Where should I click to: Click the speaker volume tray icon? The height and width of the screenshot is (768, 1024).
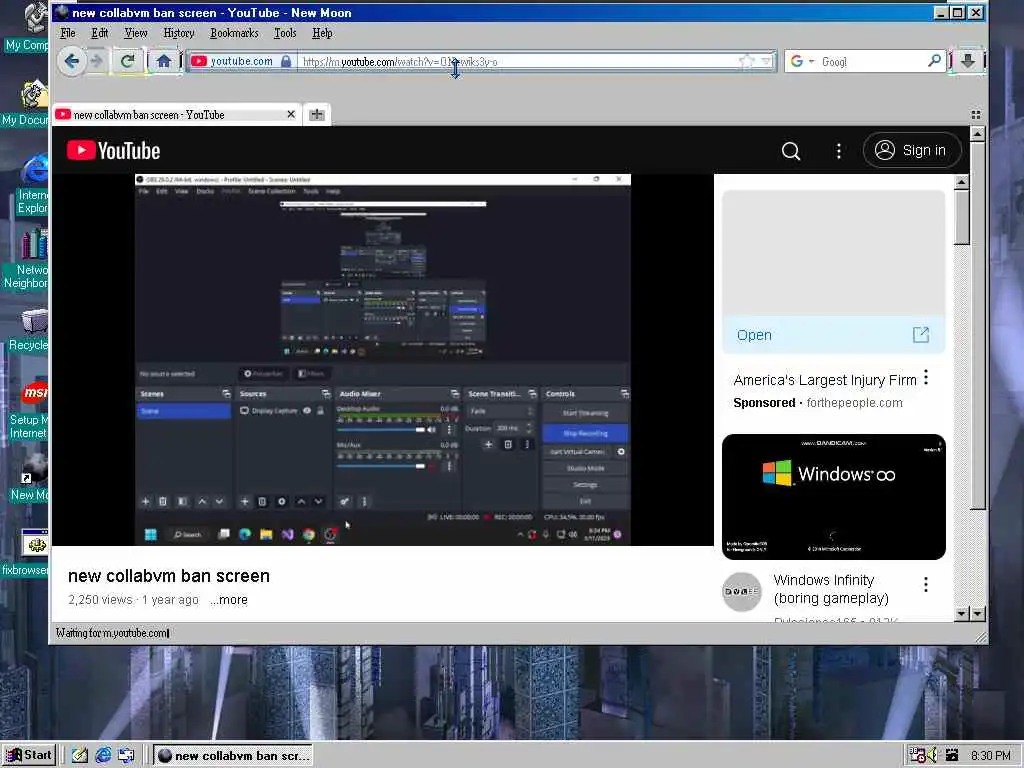tap(933, 755)
